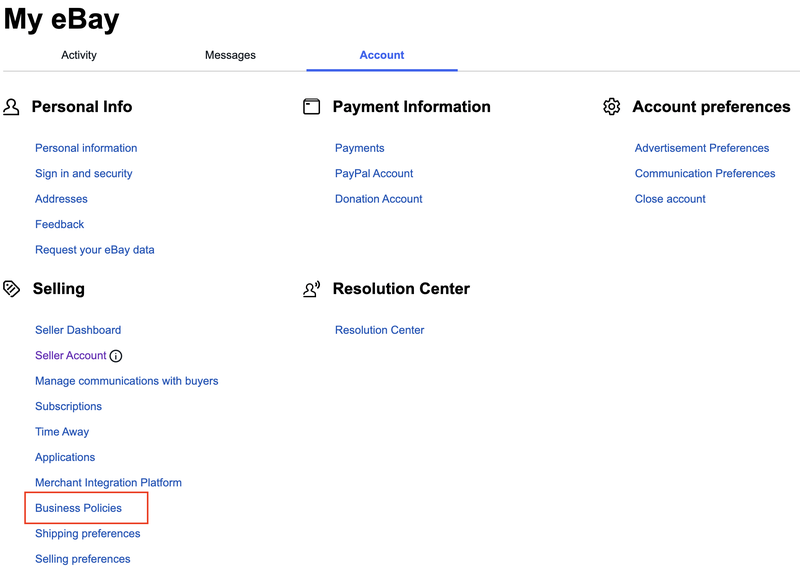Open Selling preferences

tap(83, 559)
